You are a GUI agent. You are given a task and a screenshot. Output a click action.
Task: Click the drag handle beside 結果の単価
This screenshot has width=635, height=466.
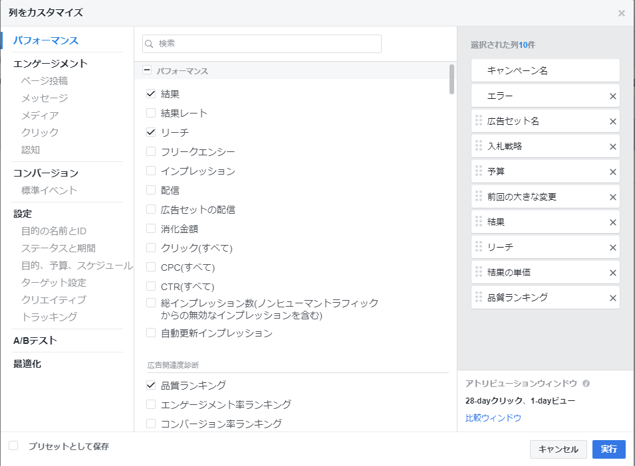point(479,272)
